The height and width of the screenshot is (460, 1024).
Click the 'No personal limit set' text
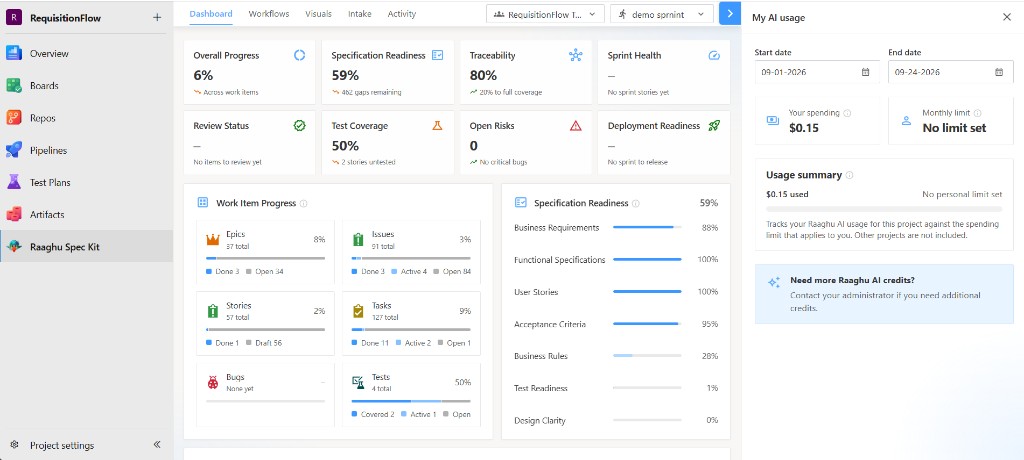[962, 194]
